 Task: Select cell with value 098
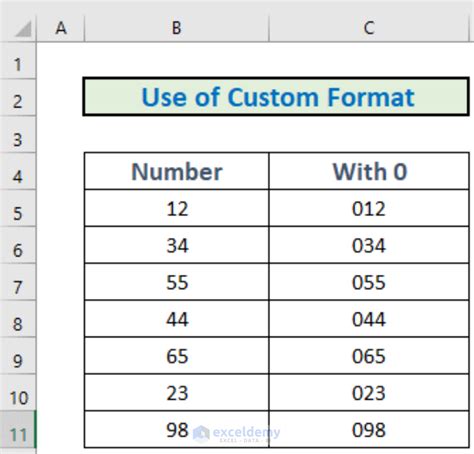[369, 430]
